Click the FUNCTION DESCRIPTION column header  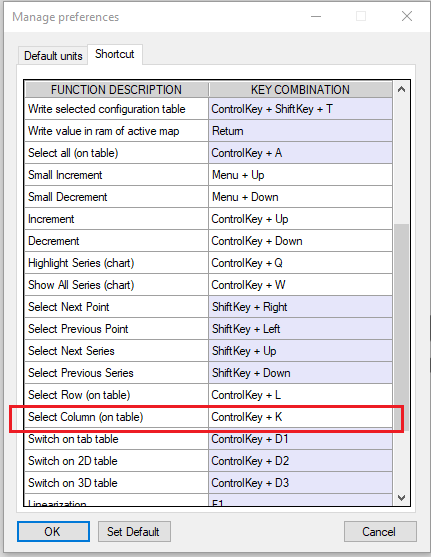tap(117, 90)
